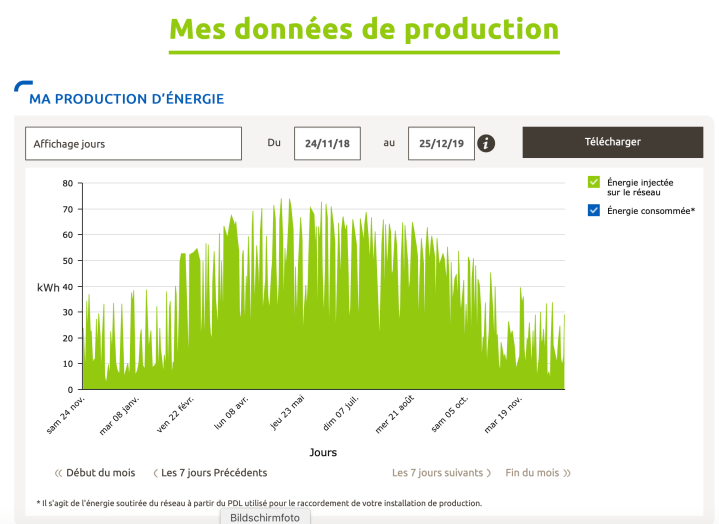The height and width of the screenshot is (524, 719).
Task: Click the MA PRODUCTION D'ÉNERGIE heading
Action: 126,99
